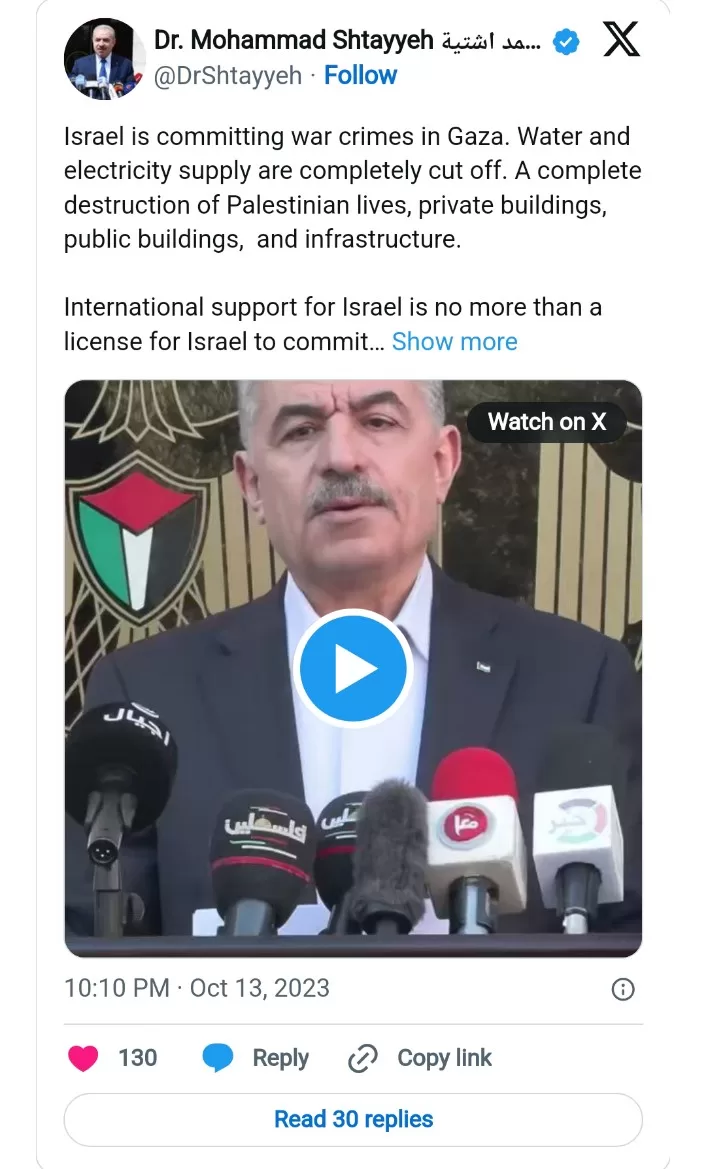This screenshot has width=706, height=1169.
Task: Click the Reply text label
Action: [280, 1058]
